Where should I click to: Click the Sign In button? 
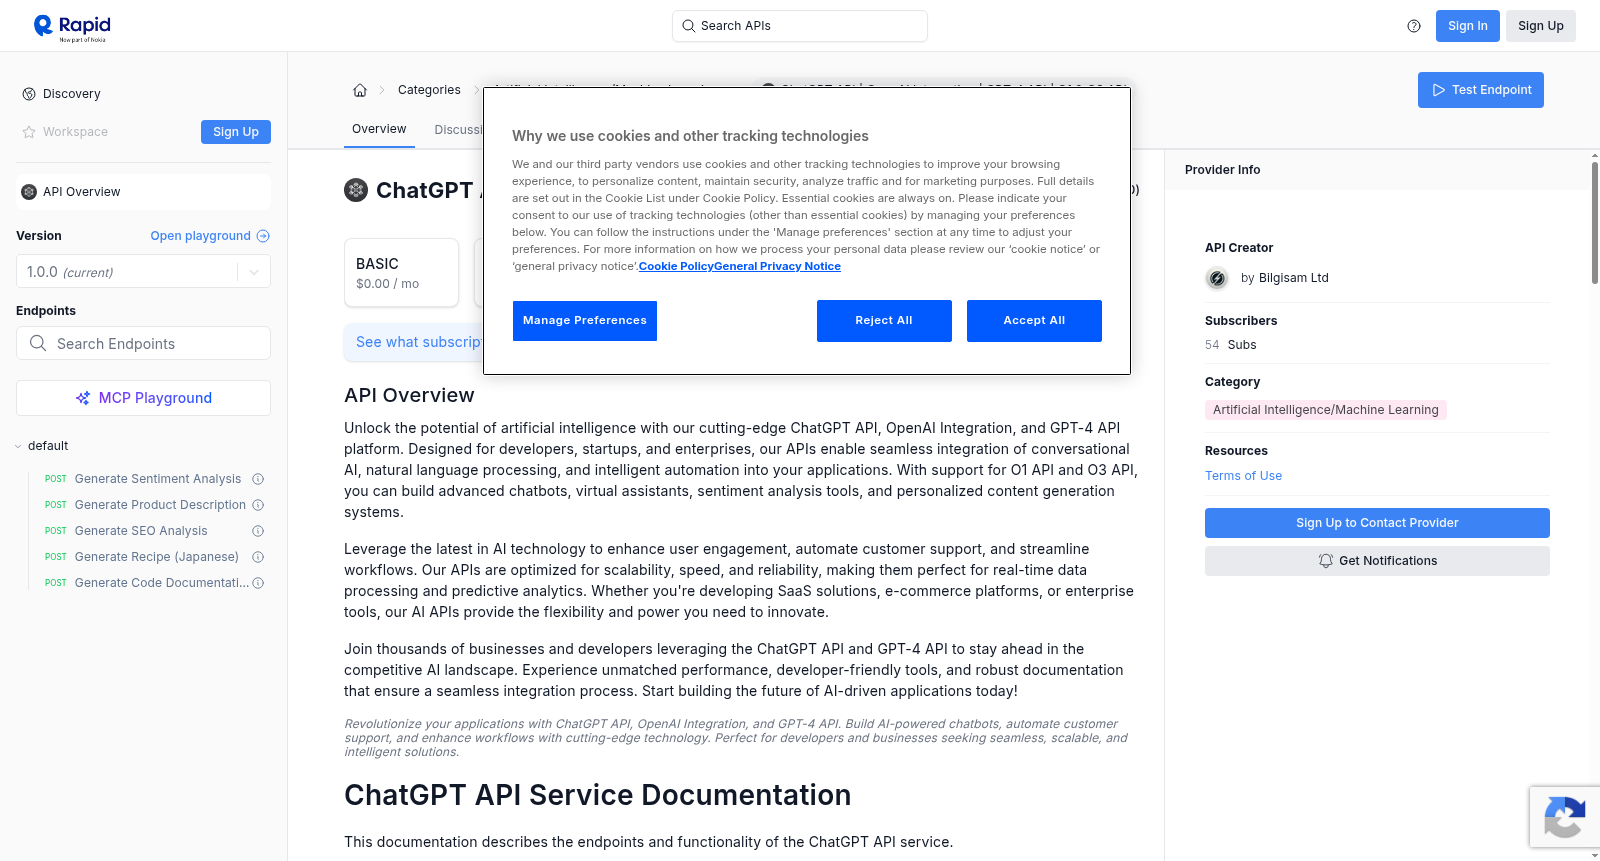[1467, 26]
